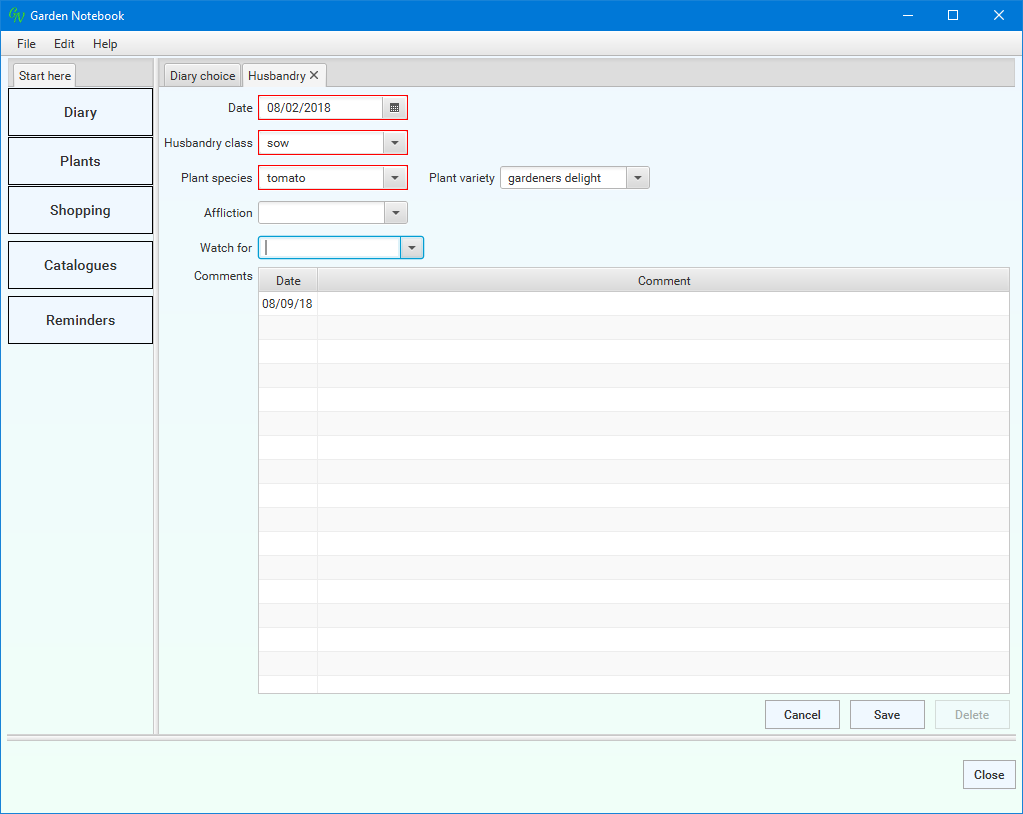Open the File menu
The image size is (1023, 814).
click(x=26, y=44)
